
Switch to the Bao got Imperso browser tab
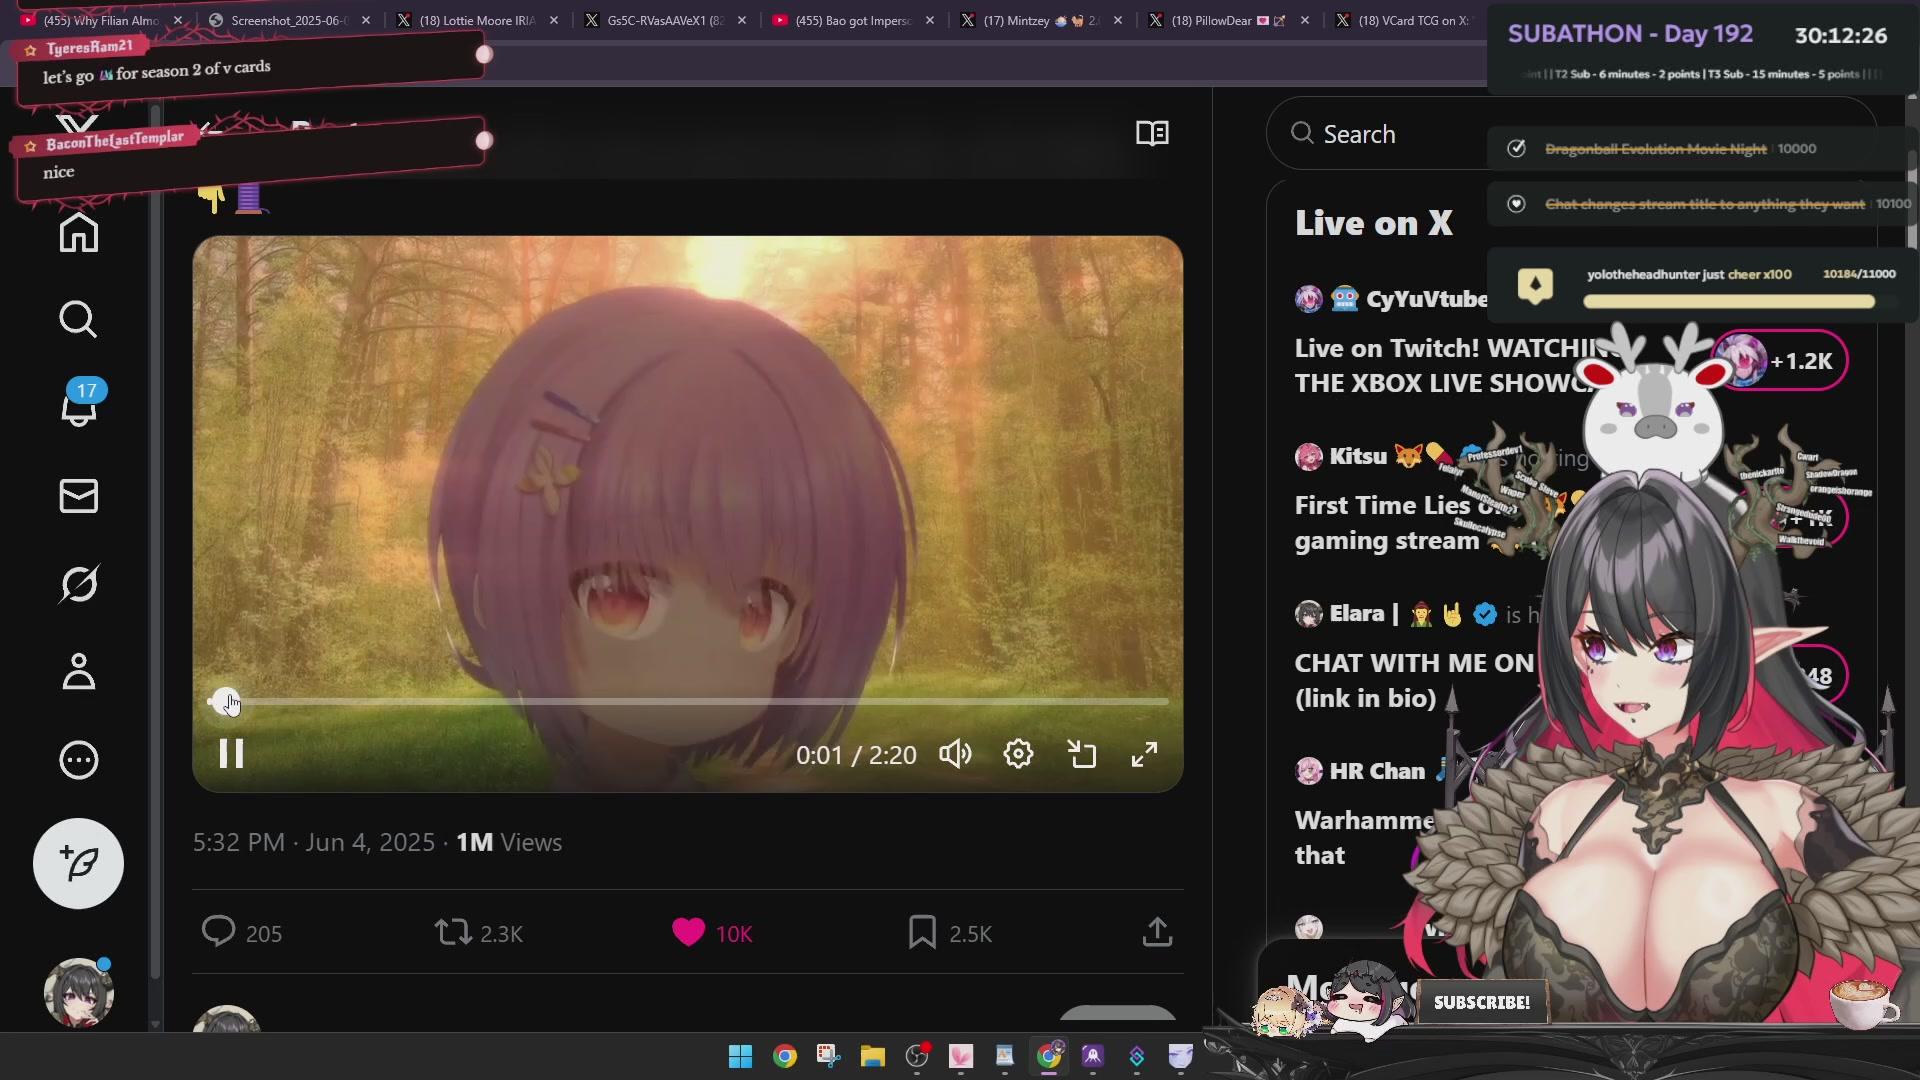coord(854,20)
